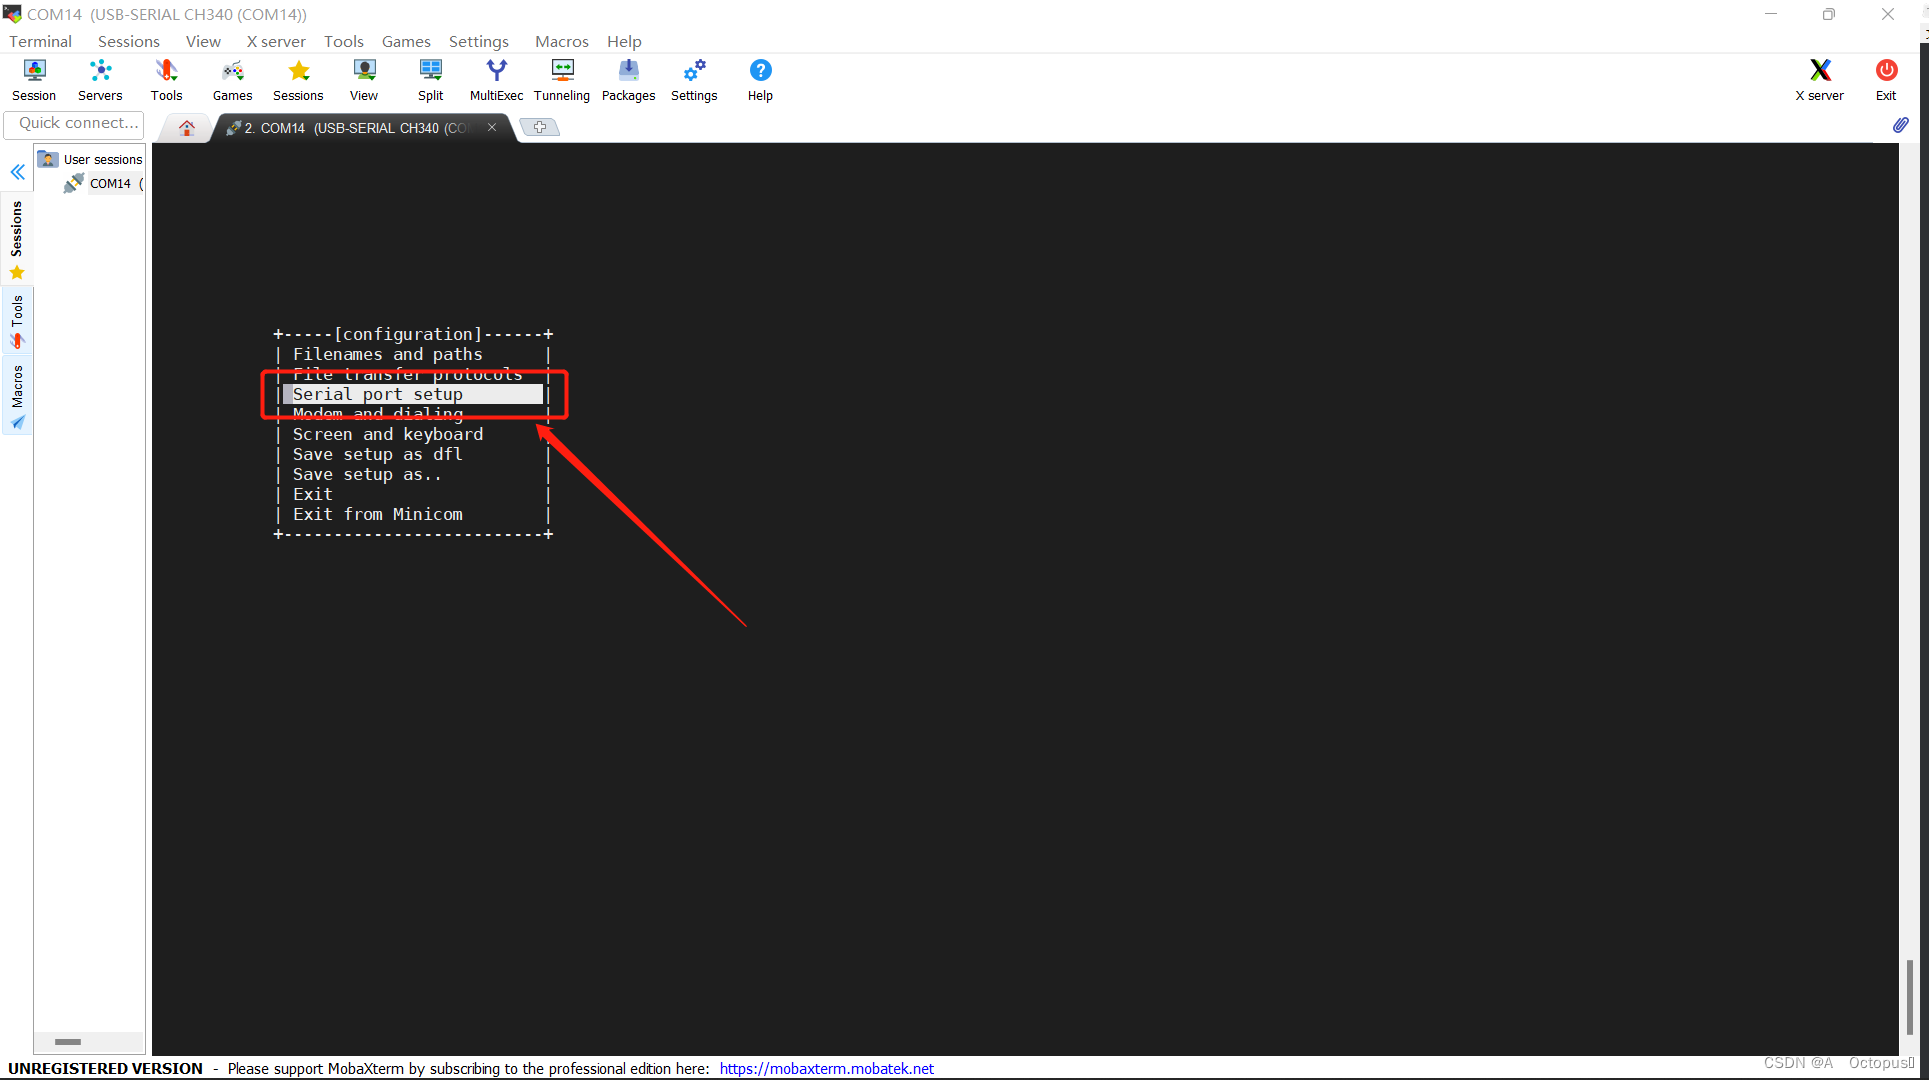The width and height of the screenshot is (1929, 1080).
Task: Select 'Exit from Minicom' entry
Action: coord(378,514)
